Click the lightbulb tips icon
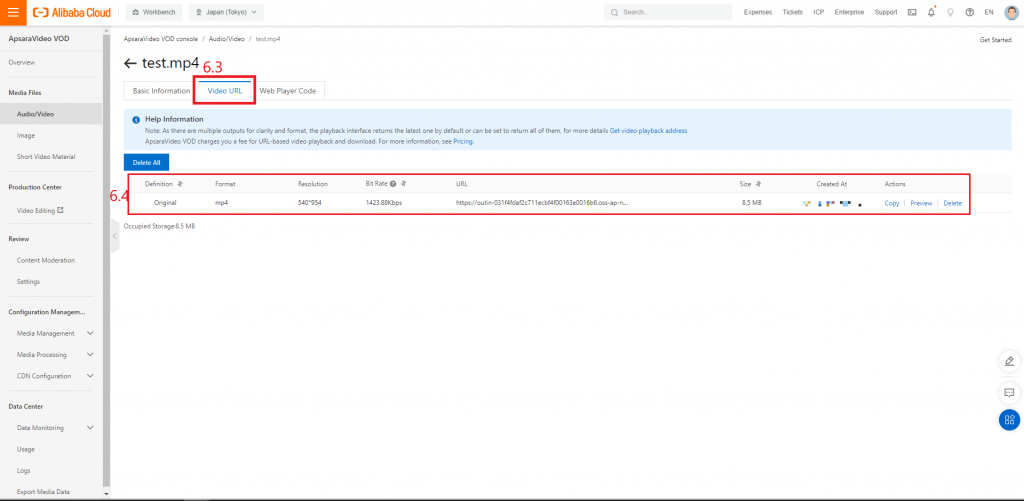 [x=950, y=12]
